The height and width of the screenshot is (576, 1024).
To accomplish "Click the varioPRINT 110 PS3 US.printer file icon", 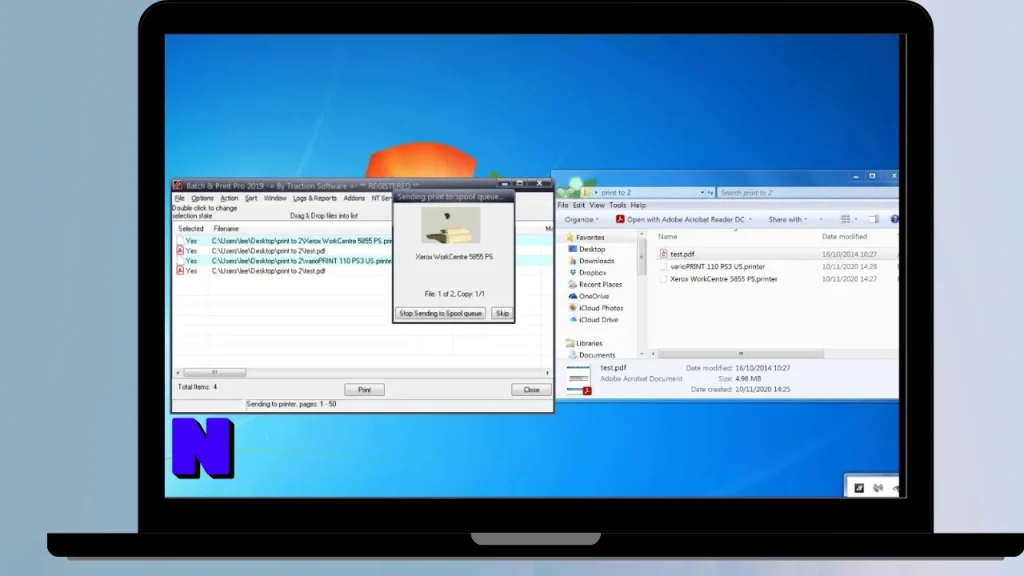I will (x=663, y=266).
